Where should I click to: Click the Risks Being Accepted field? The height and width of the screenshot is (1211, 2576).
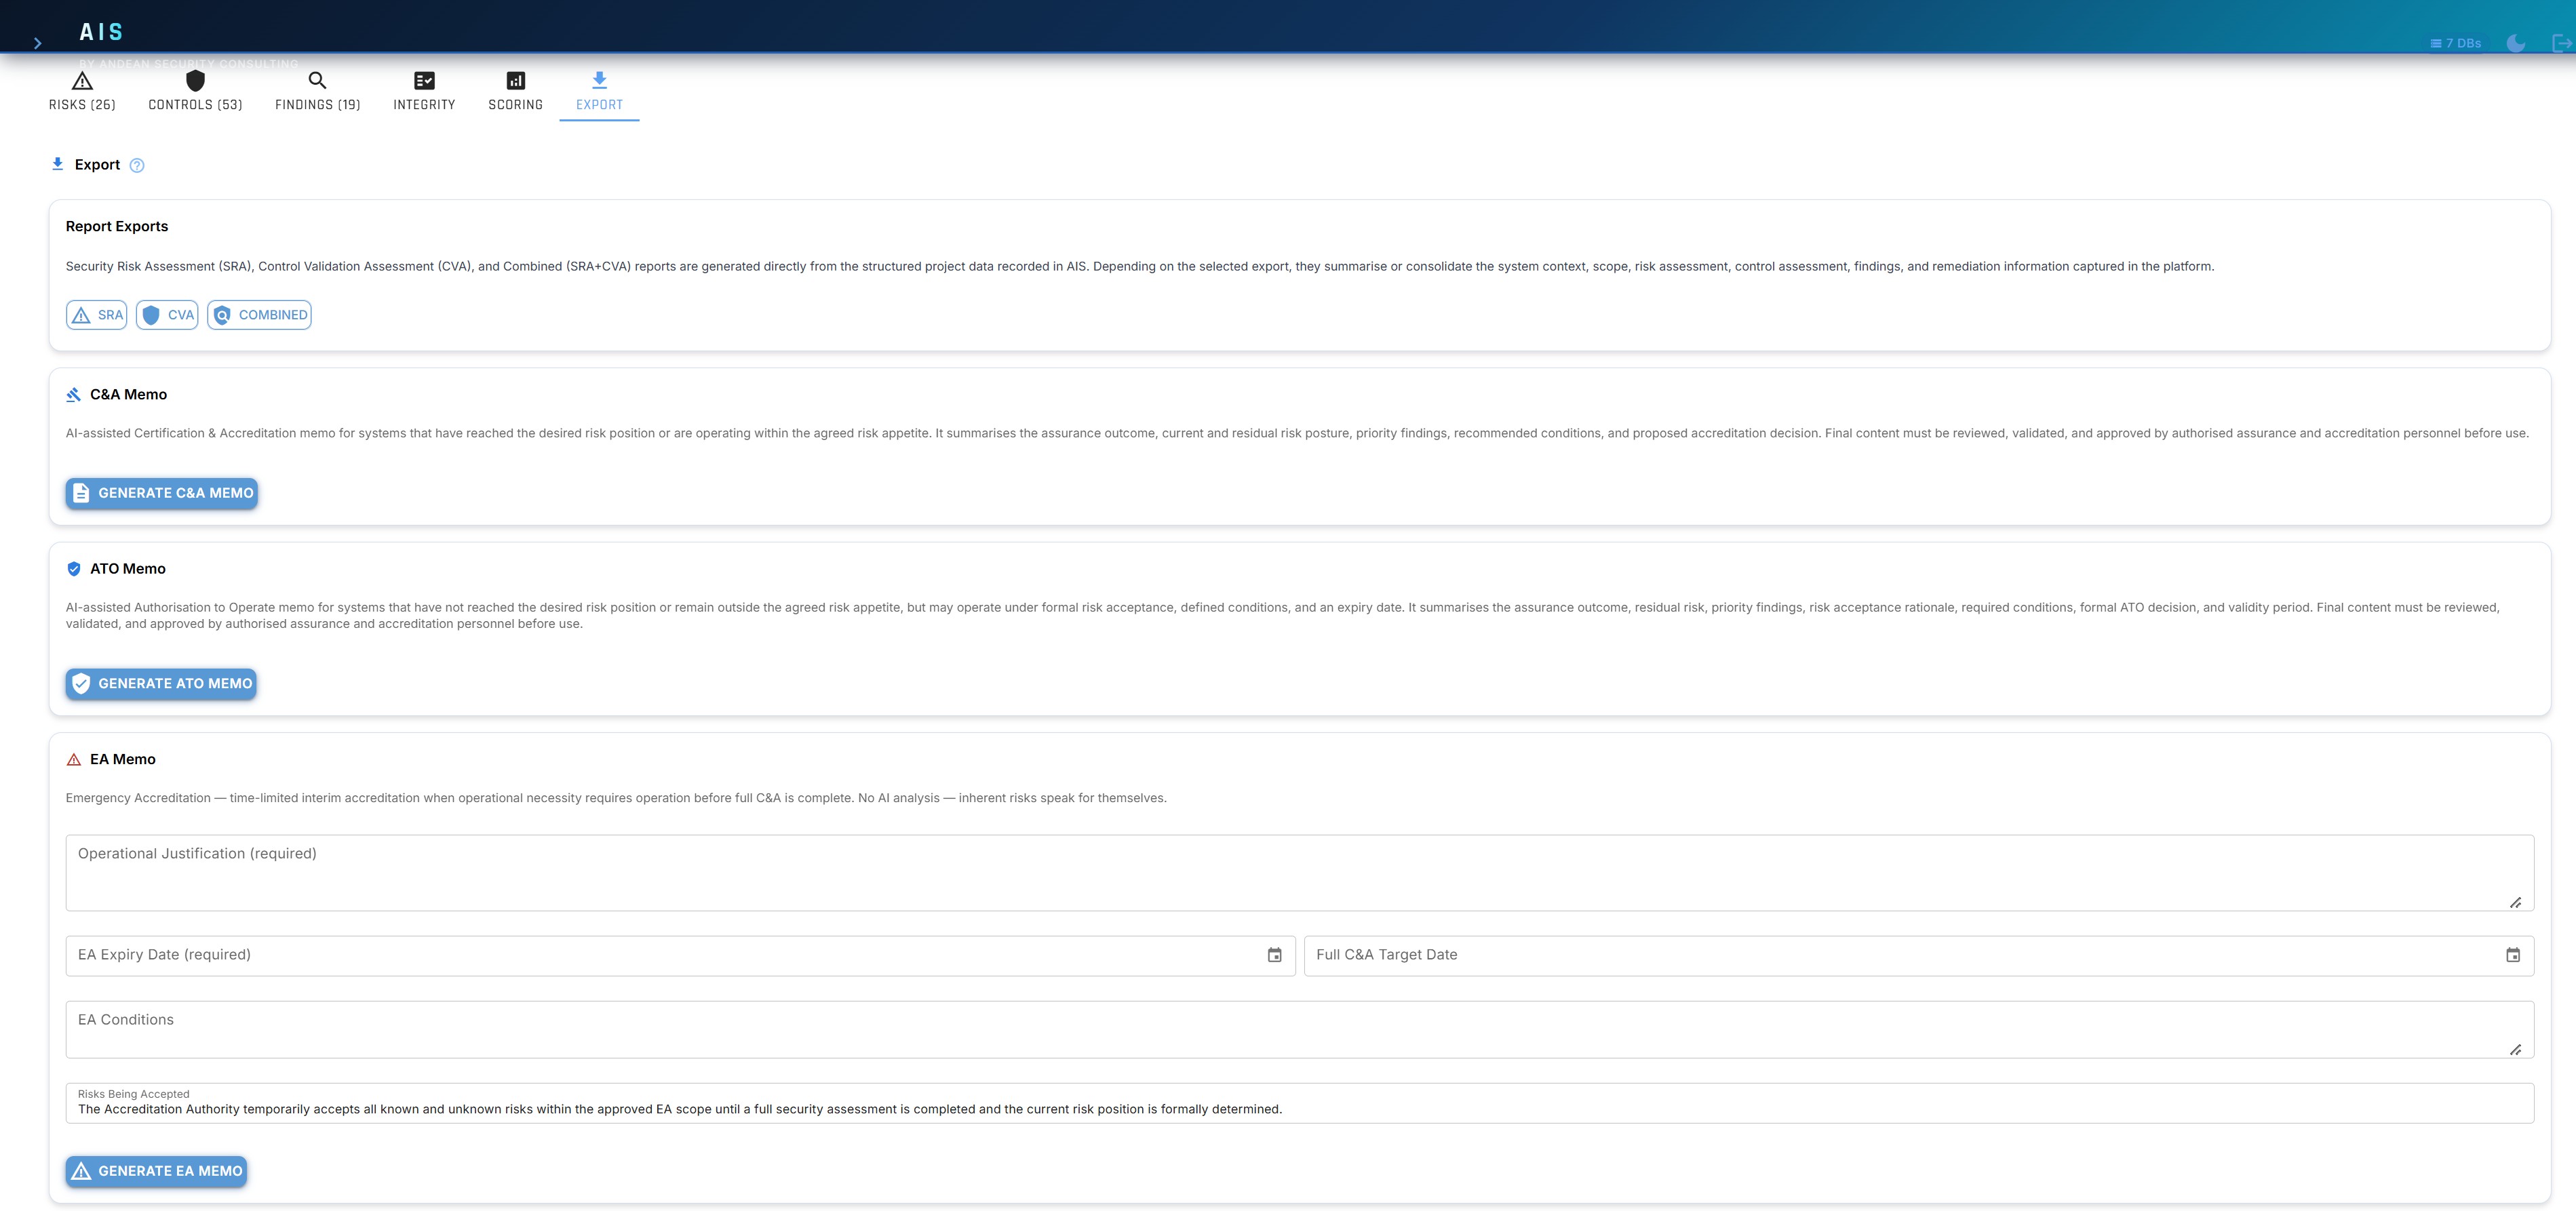click(x=1300, y=1104)
